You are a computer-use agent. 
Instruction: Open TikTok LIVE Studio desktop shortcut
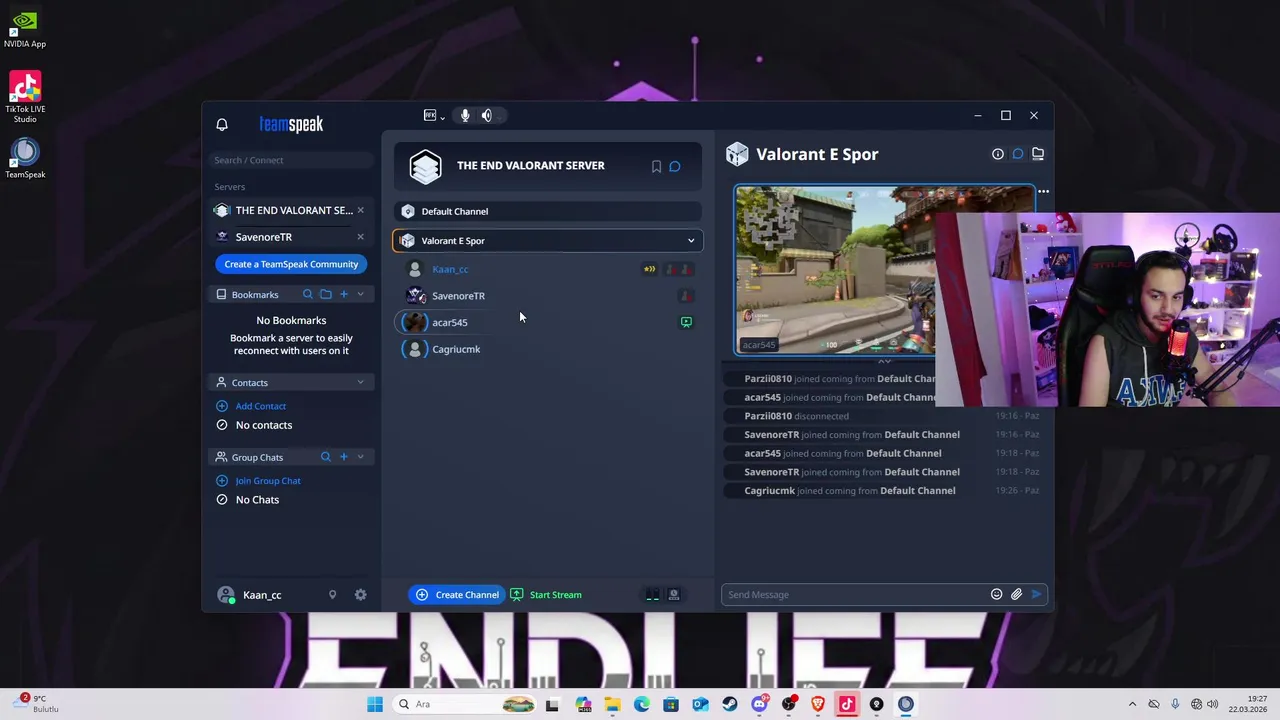pos(25,96)
